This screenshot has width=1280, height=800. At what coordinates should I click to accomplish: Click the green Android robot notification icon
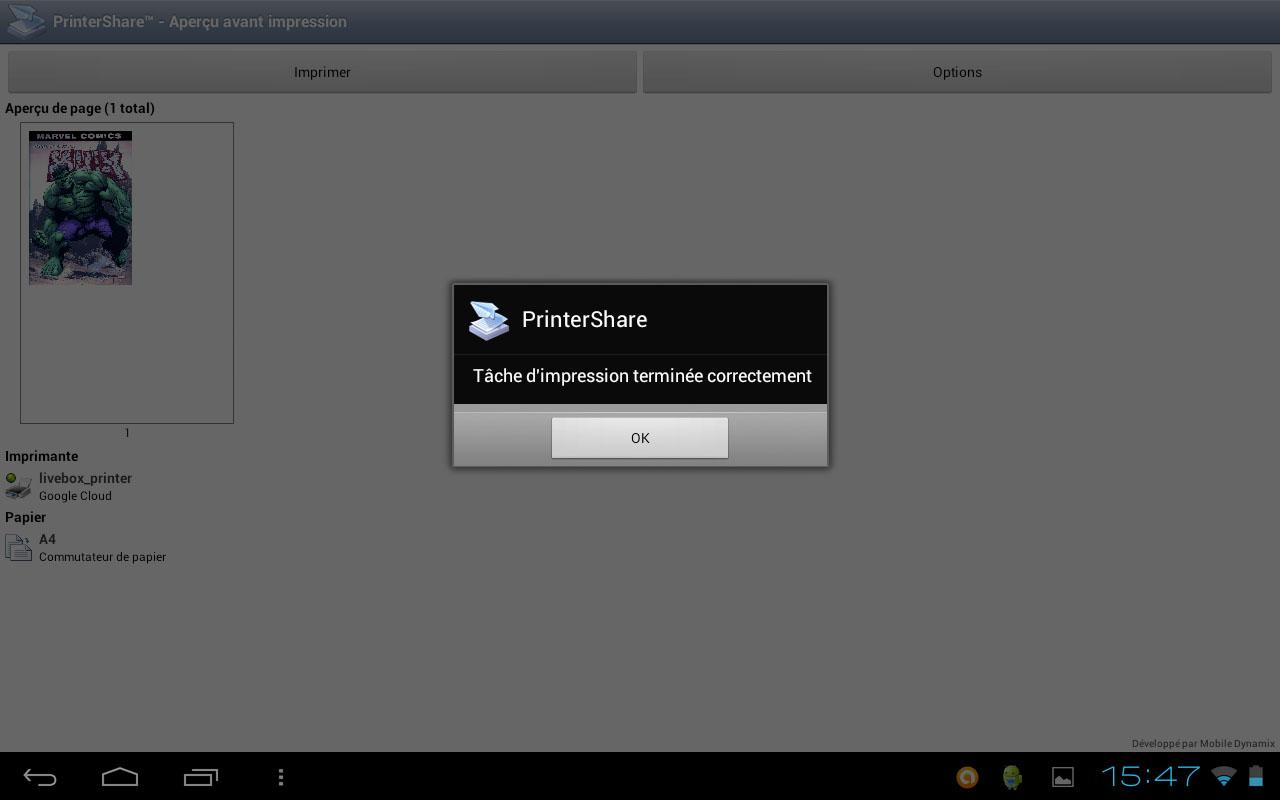(x=1013, y=777)
